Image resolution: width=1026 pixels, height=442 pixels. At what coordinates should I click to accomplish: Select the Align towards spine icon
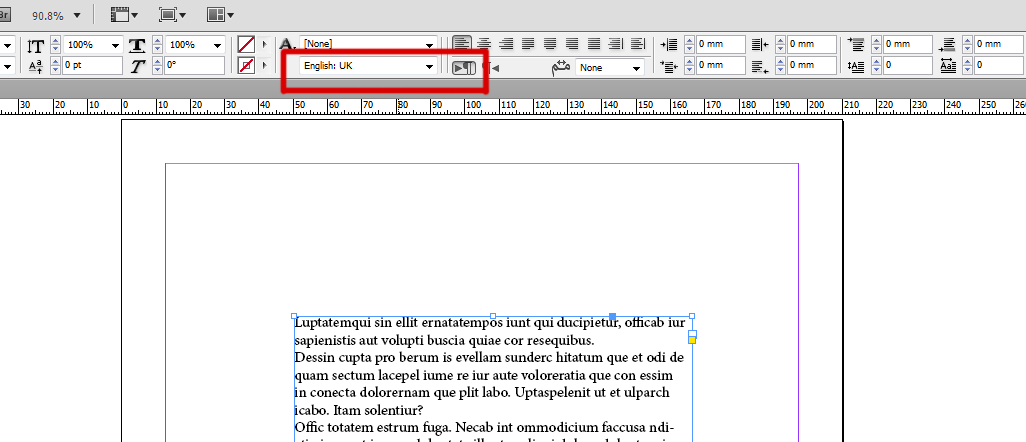point(615,44)
